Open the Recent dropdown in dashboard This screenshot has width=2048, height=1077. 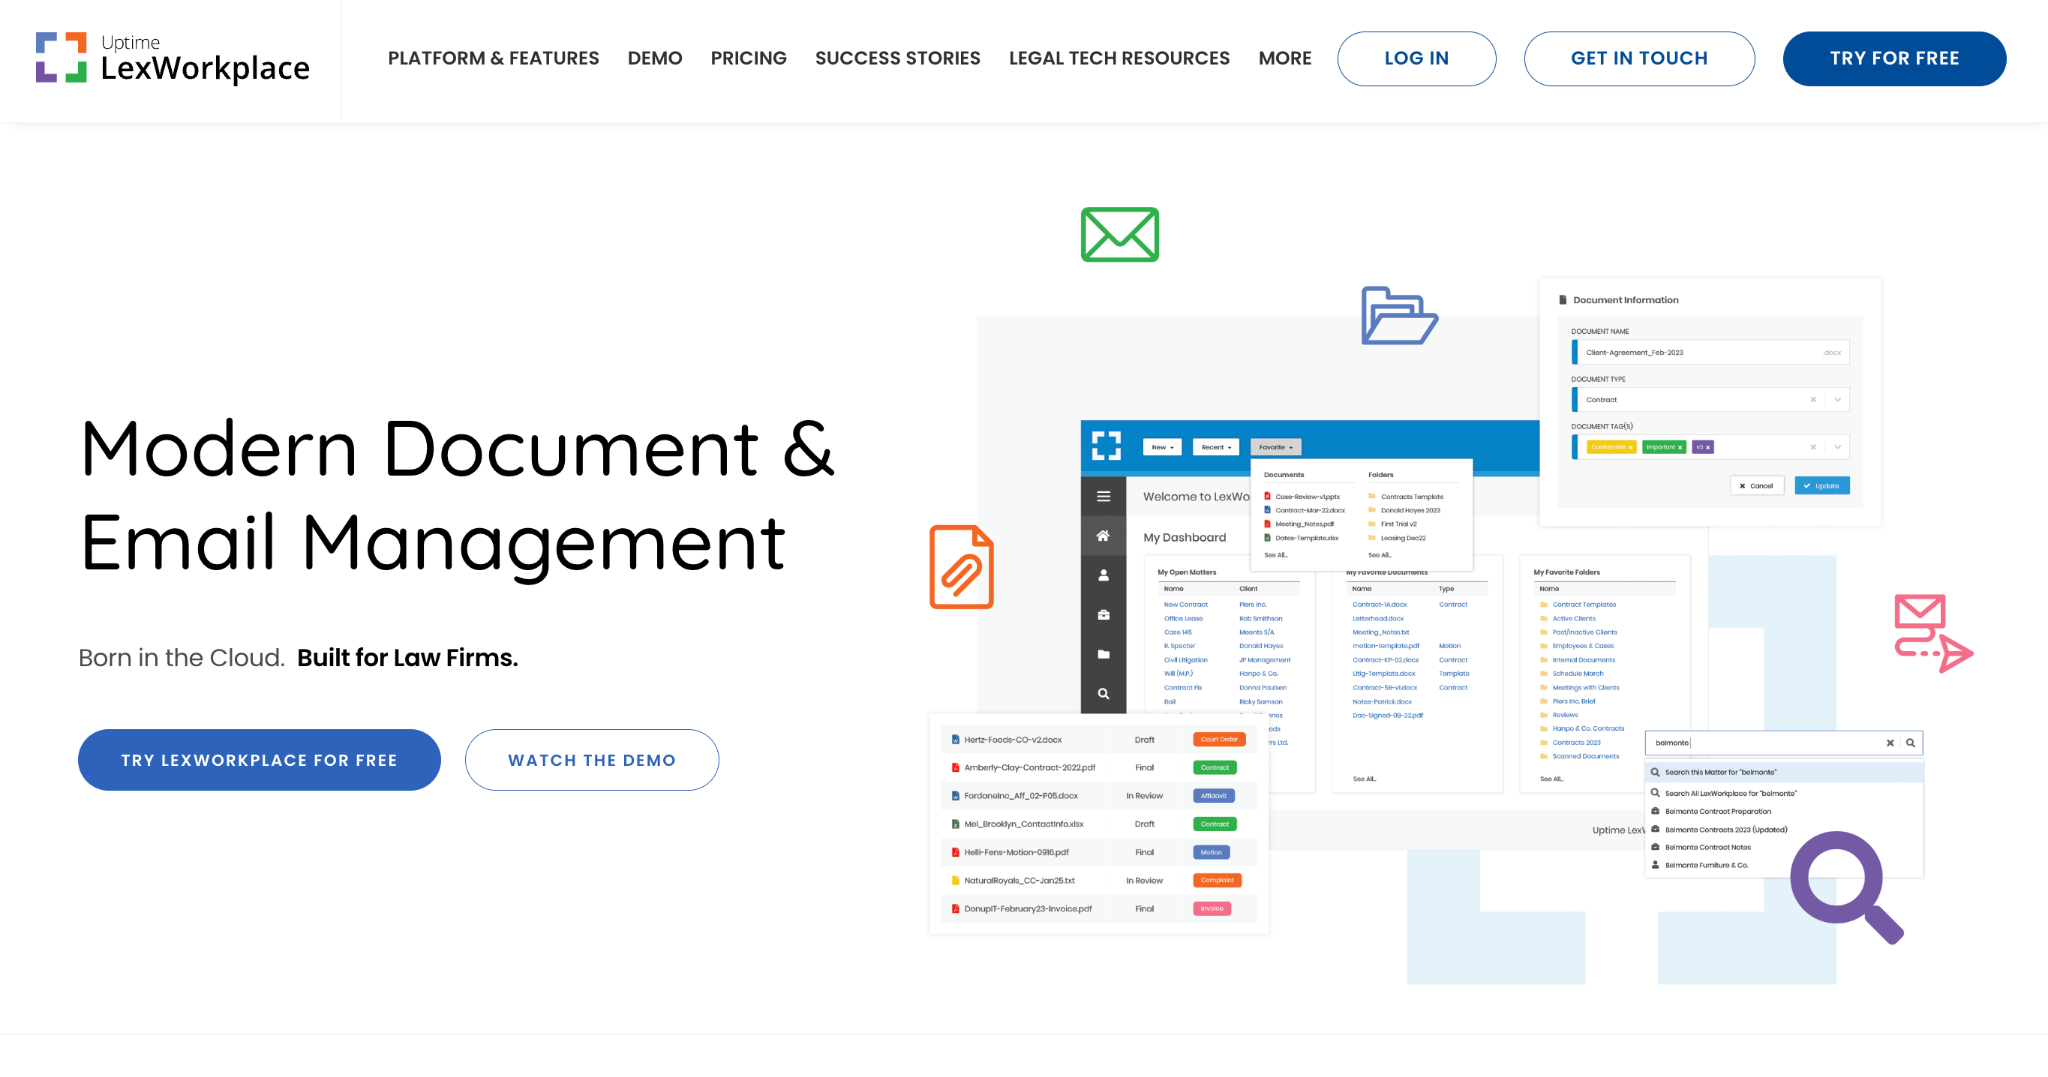[x=1216, y=447]
